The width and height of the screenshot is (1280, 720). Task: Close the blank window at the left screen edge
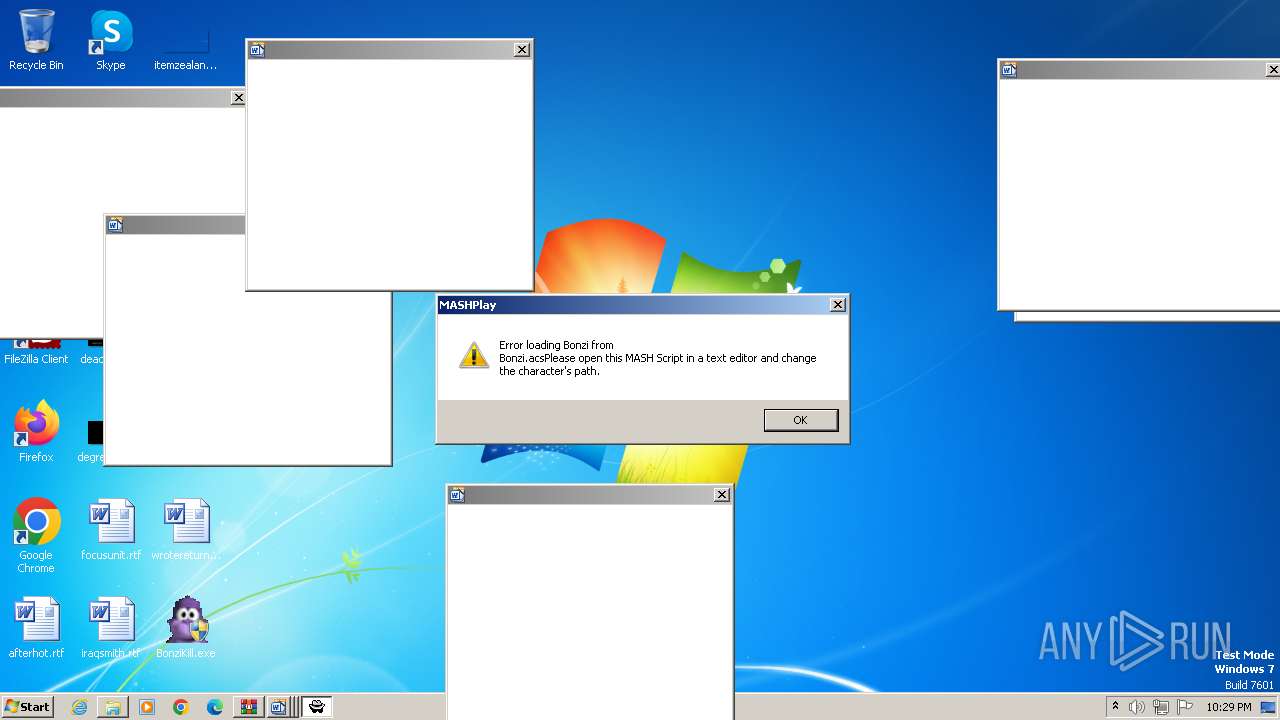point(238,98)
